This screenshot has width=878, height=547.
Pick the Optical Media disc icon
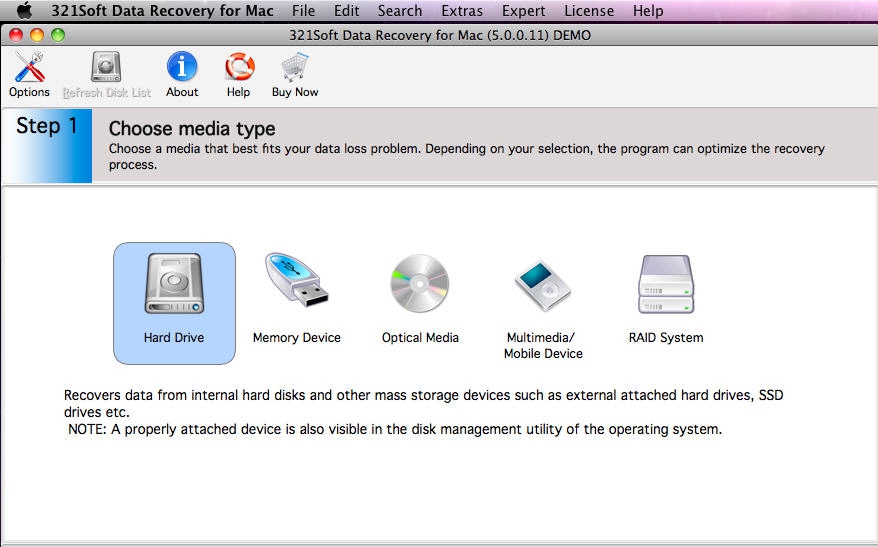tap(420, 283)
